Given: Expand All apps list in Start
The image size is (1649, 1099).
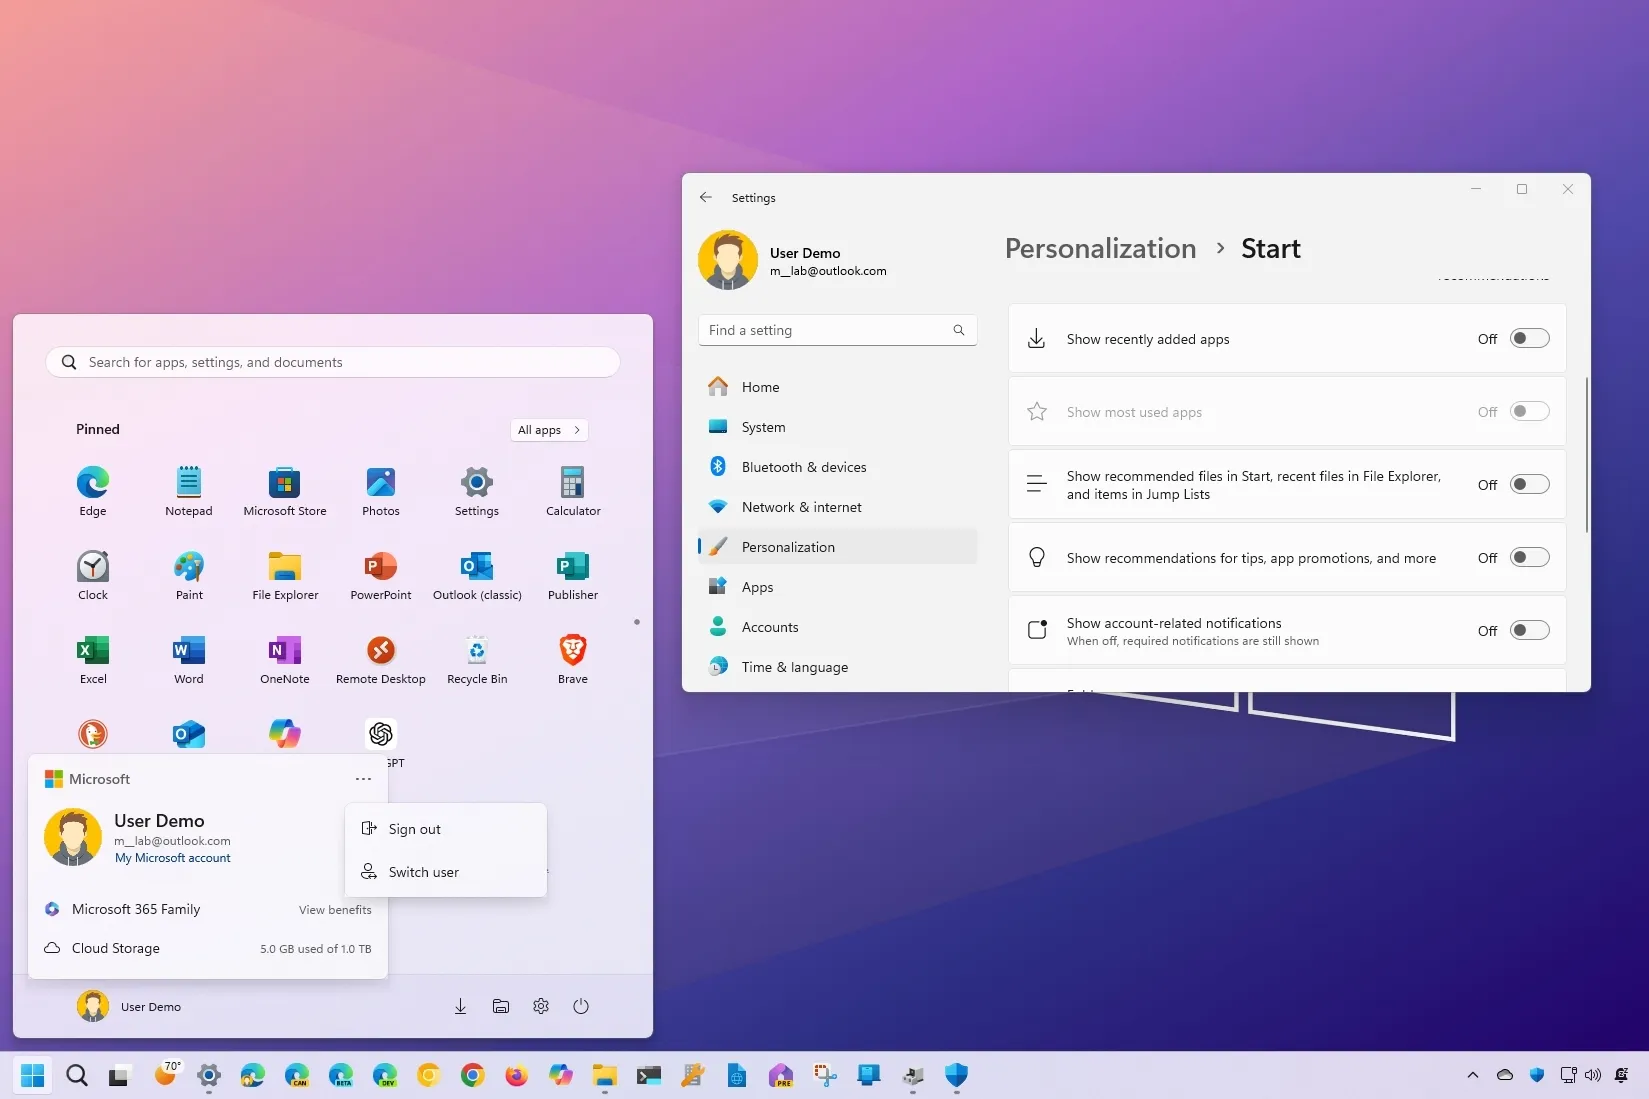Looking at the screenshot, I should pos(549,430).
